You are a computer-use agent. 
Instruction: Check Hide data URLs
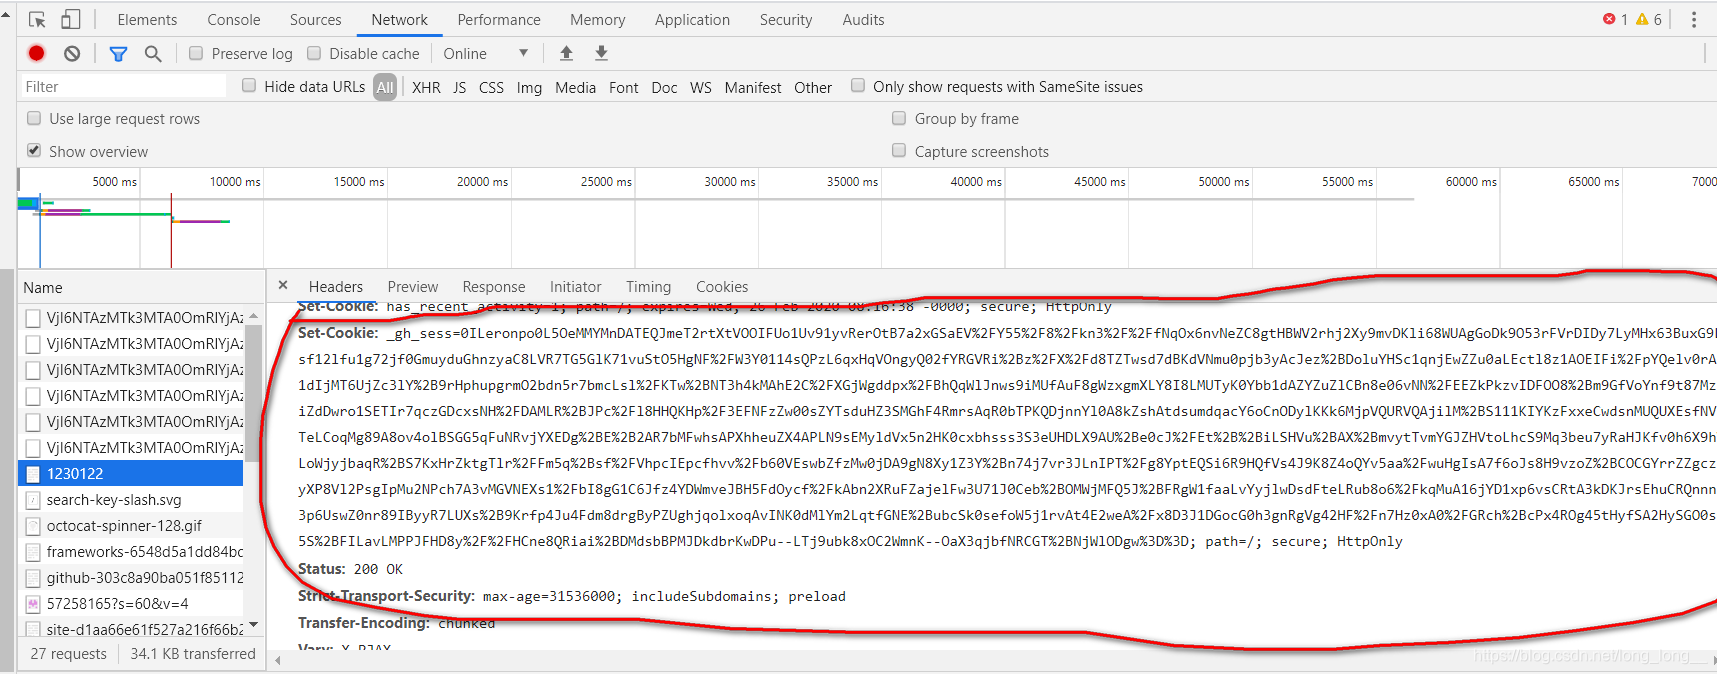pos(249,86)
